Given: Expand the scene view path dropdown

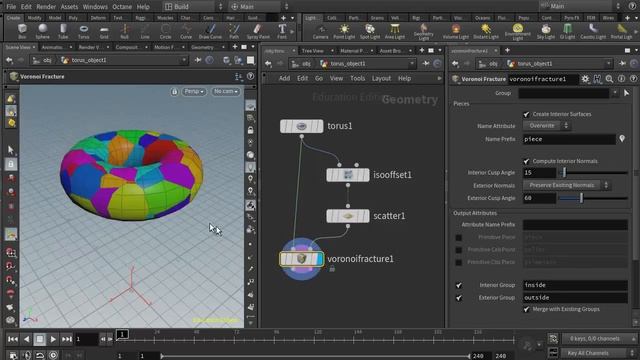Looking at the screenshot, I should click(184, 60).
